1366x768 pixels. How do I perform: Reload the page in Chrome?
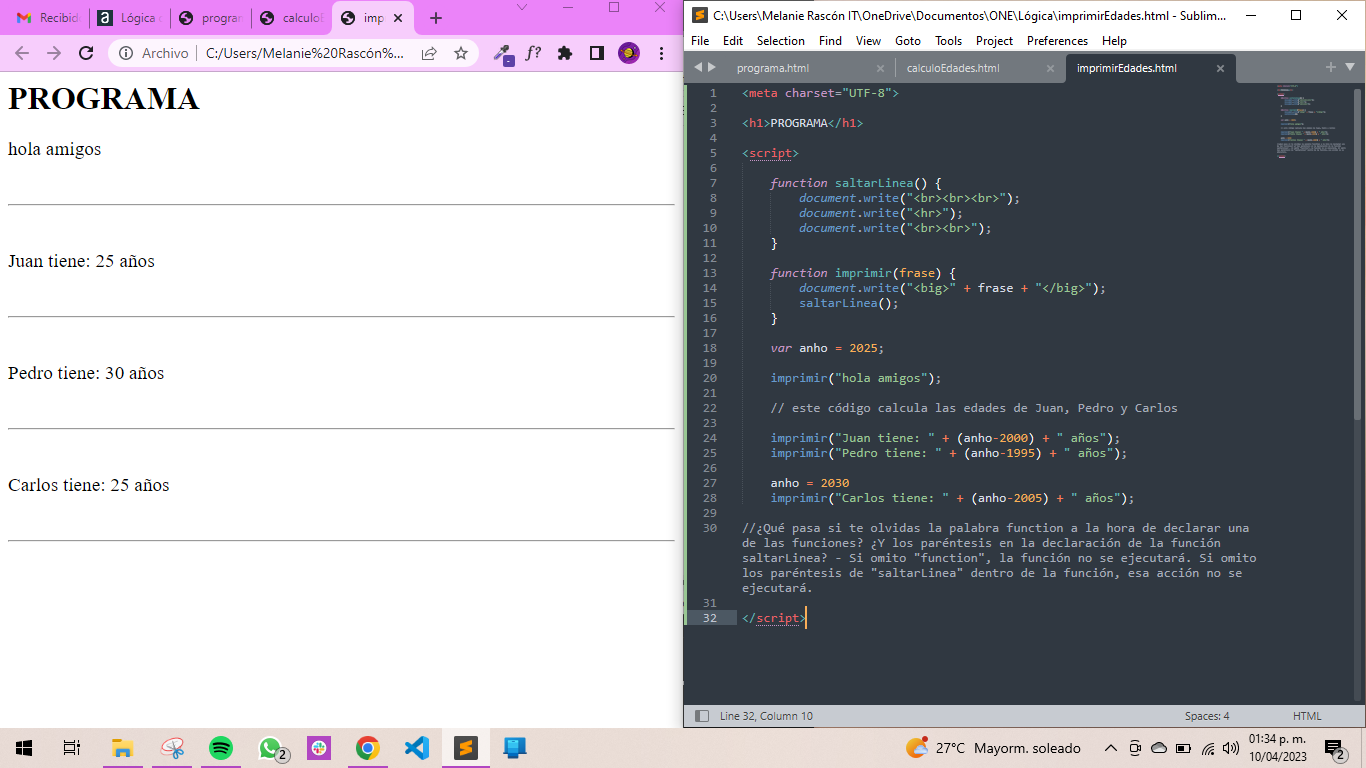click(86, 53)
